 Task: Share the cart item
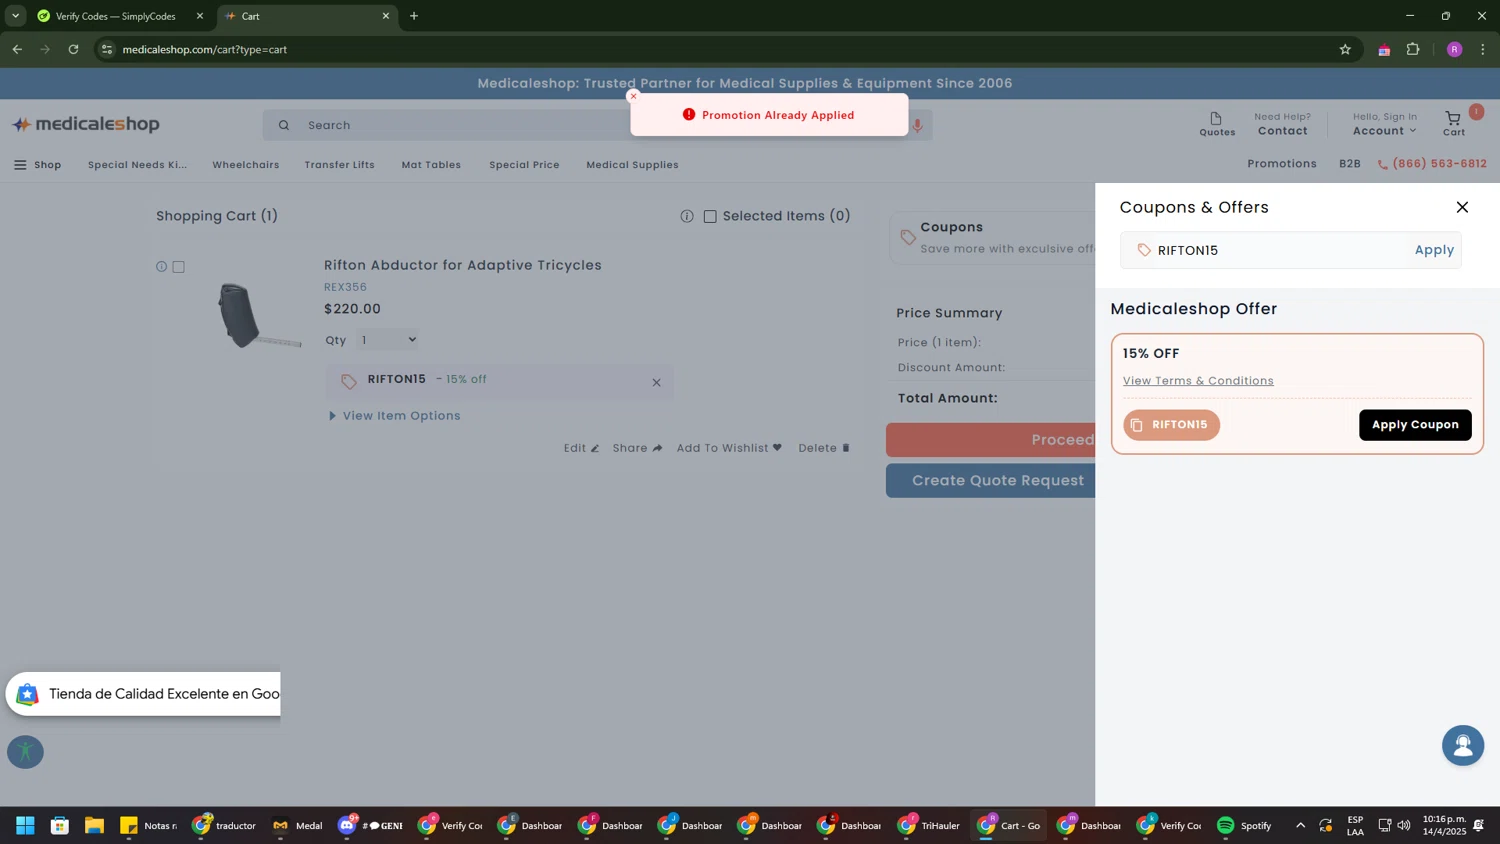pos(637,448)
